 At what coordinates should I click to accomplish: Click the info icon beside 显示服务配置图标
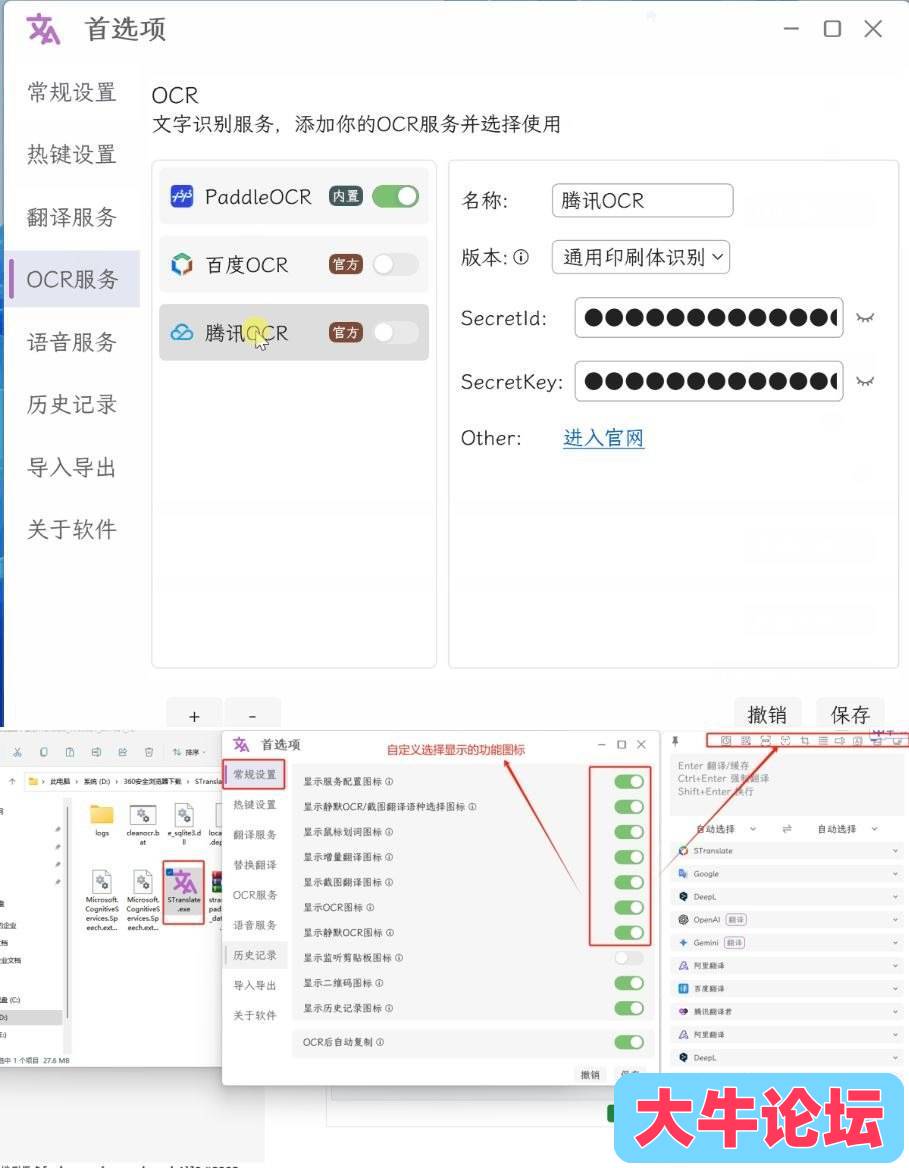tap(390, 781)
